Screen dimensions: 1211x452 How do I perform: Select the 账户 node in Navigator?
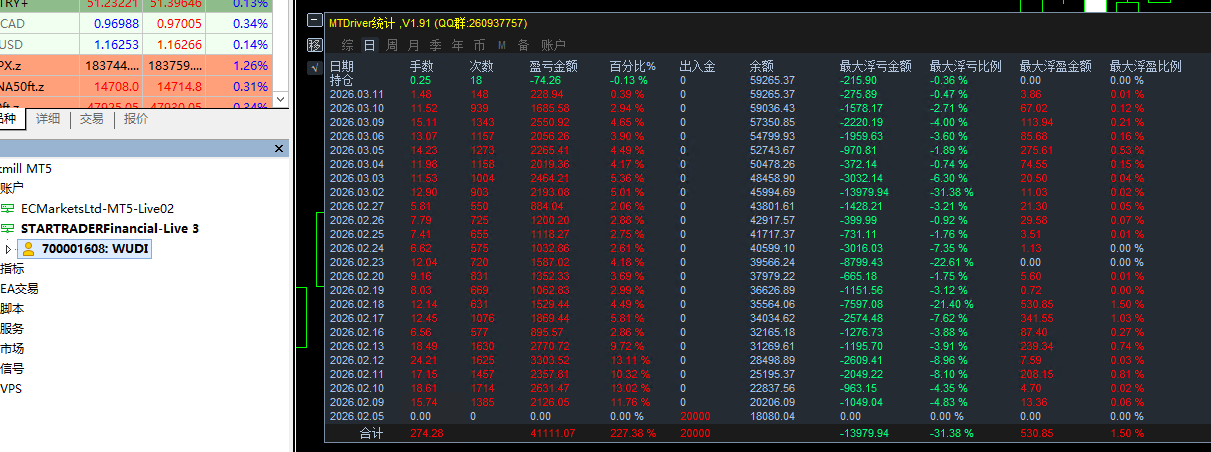coord(12,188)
